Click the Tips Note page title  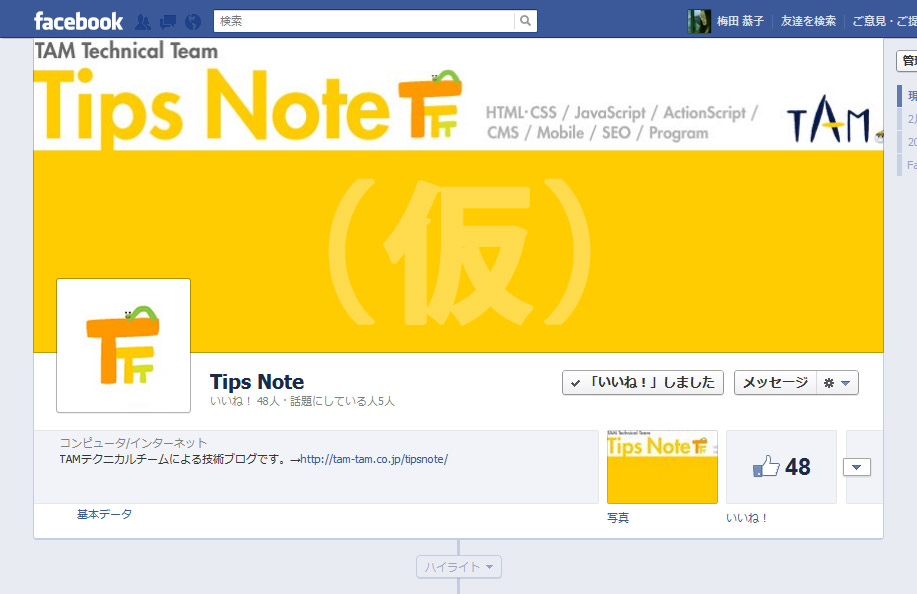[x=257, y=382]
